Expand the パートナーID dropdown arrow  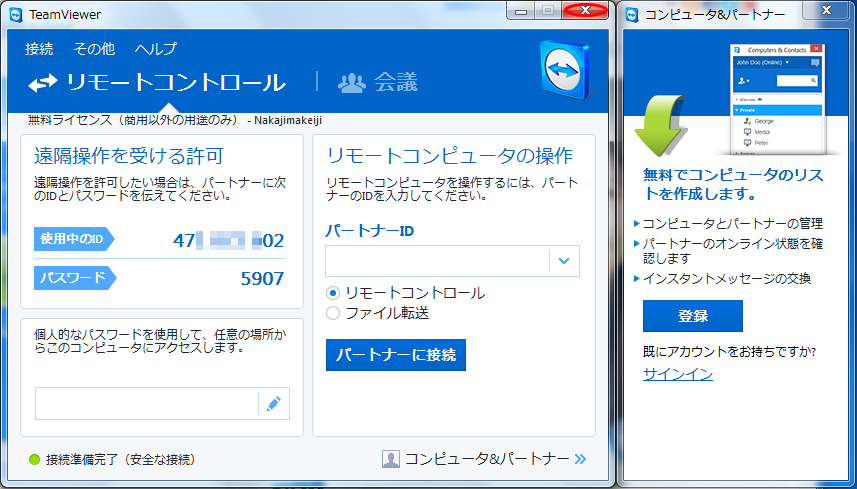(564, 261)
